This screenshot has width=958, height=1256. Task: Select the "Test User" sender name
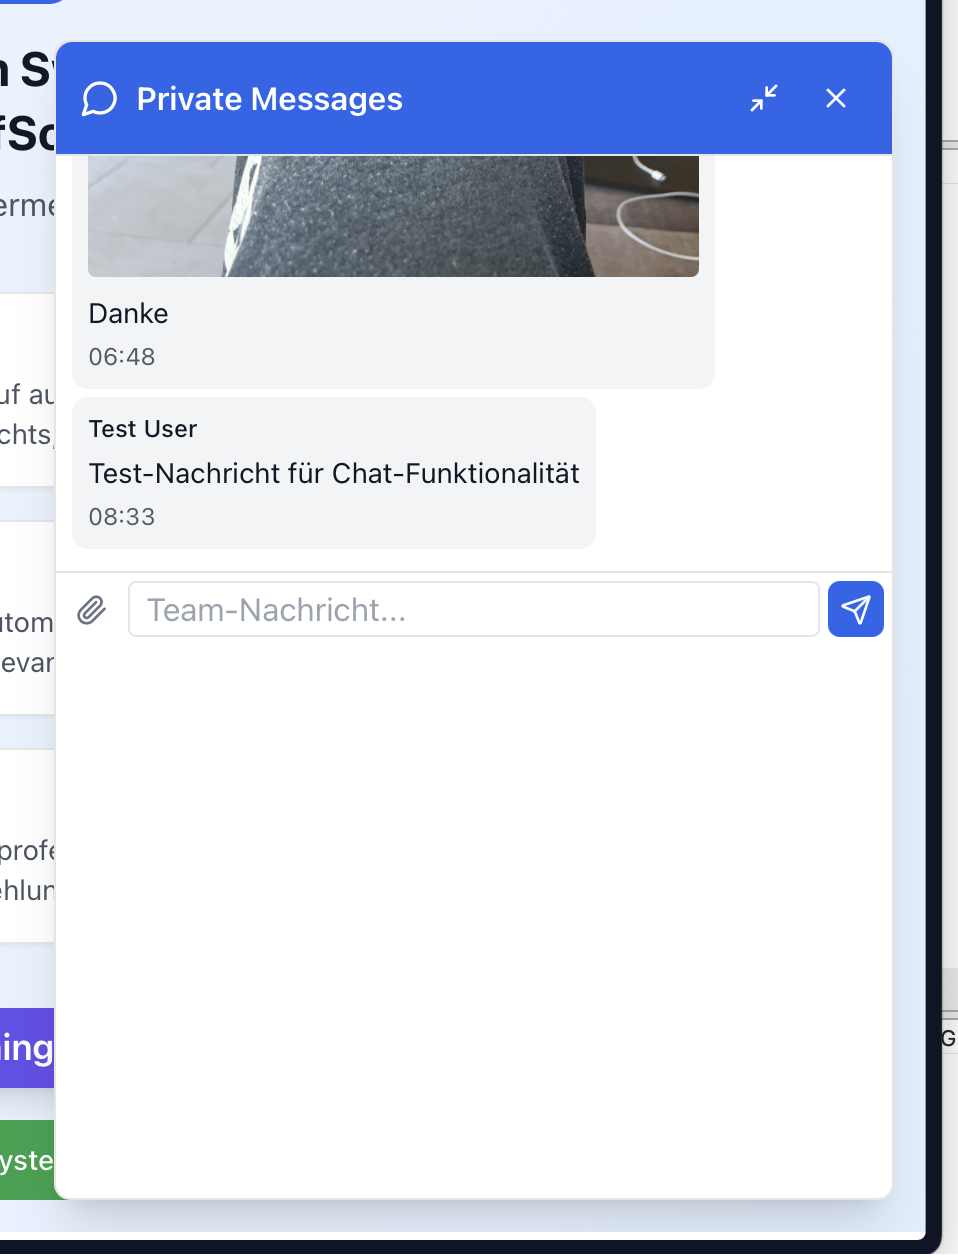143,429
